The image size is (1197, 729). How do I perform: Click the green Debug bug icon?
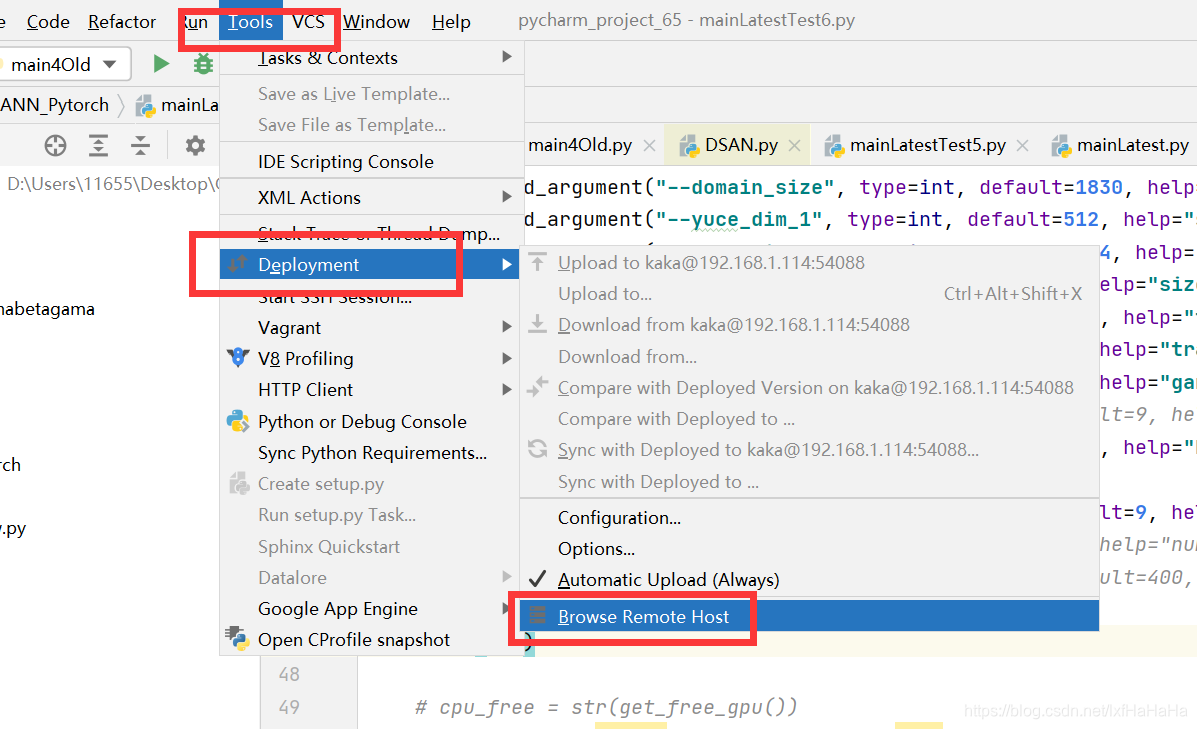coord(202,63)
